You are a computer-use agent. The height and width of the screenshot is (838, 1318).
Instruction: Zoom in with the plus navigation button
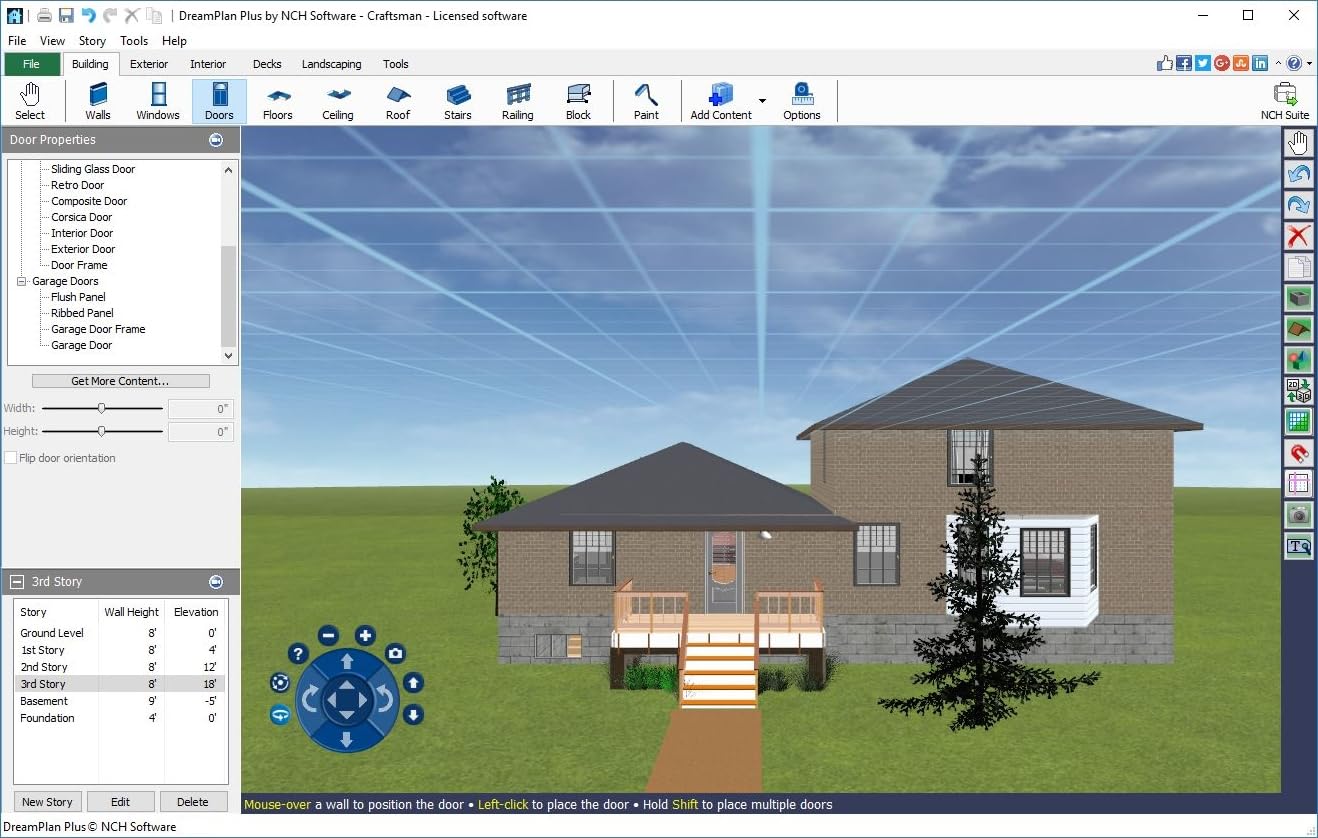[x=365, y=635]
